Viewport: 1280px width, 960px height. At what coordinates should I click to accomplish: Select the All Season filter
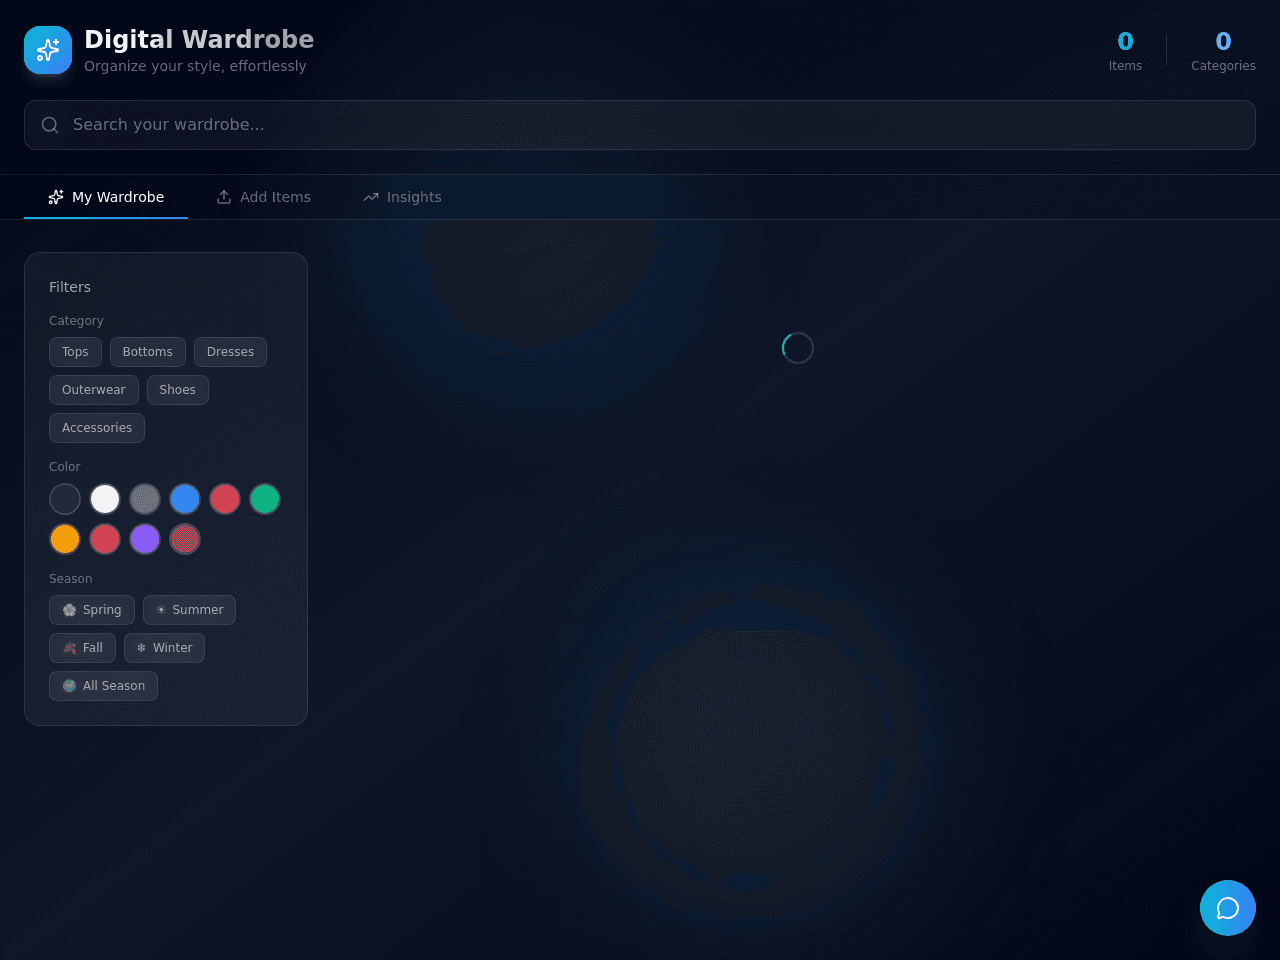click(x=103, y=686)
